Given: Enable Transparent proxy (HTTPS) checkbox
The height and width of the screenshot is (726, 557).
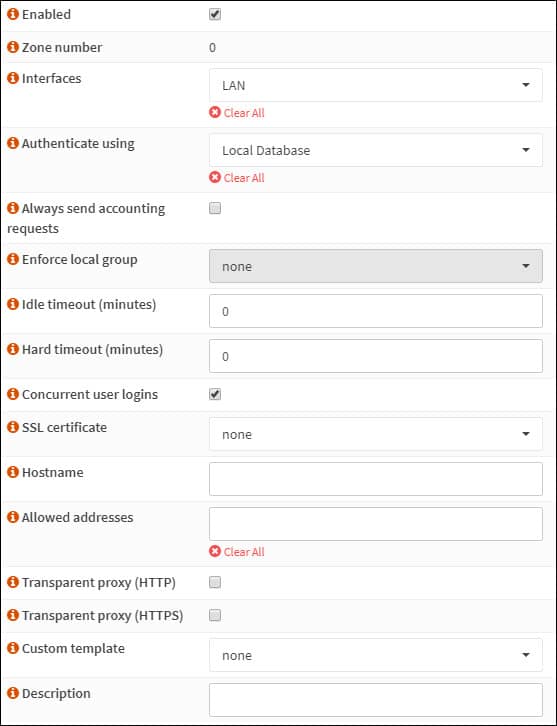Looking at the screenshot, I should 215,615.
